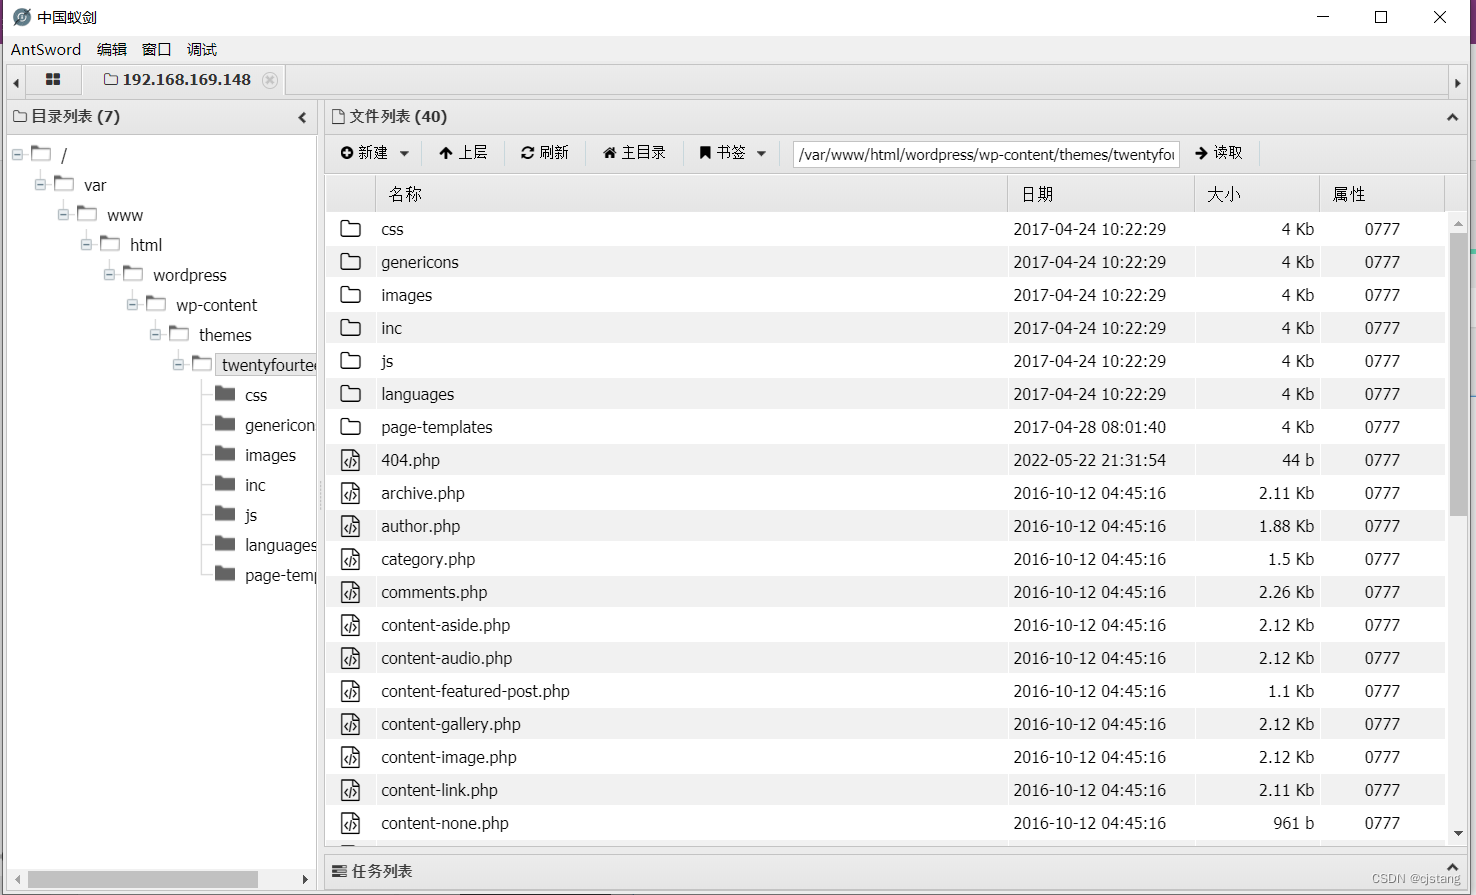Select the content-none.php file name
The image size is (1476, 895).
(445, 823)
